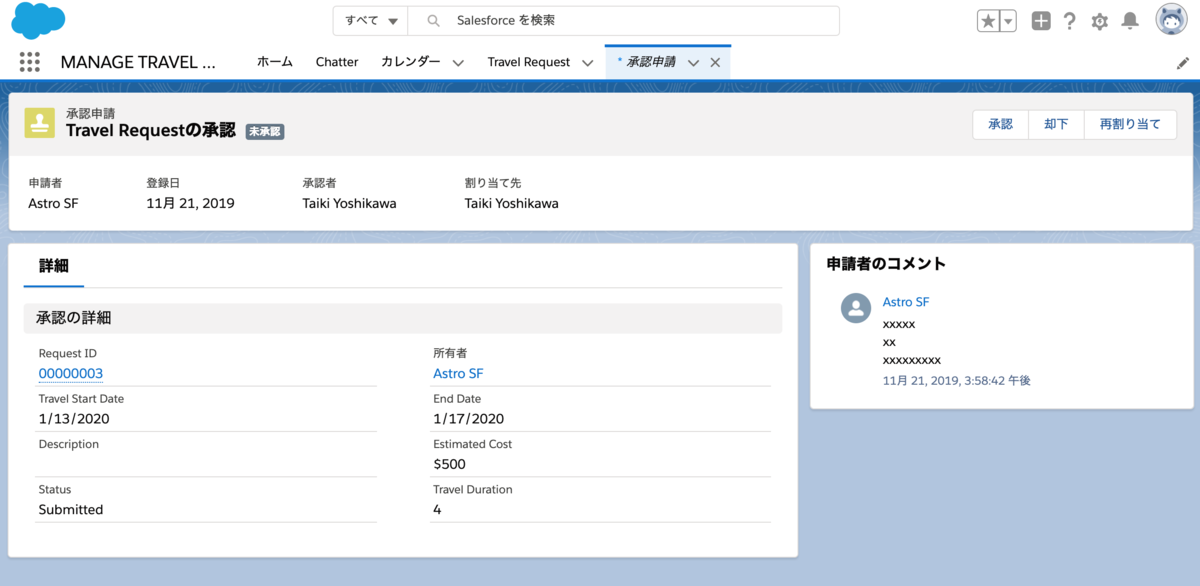
Task: Click the Description field label
Action: point(69,444)
